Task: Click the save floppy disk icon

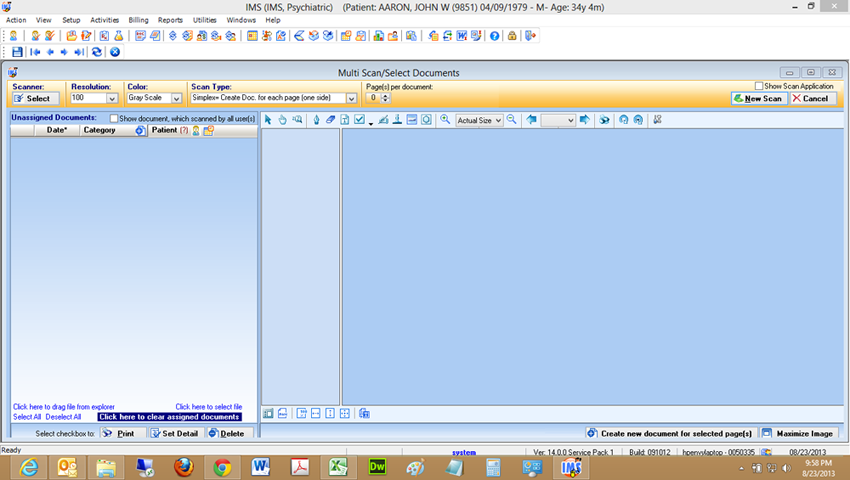Action: (17, 52)
